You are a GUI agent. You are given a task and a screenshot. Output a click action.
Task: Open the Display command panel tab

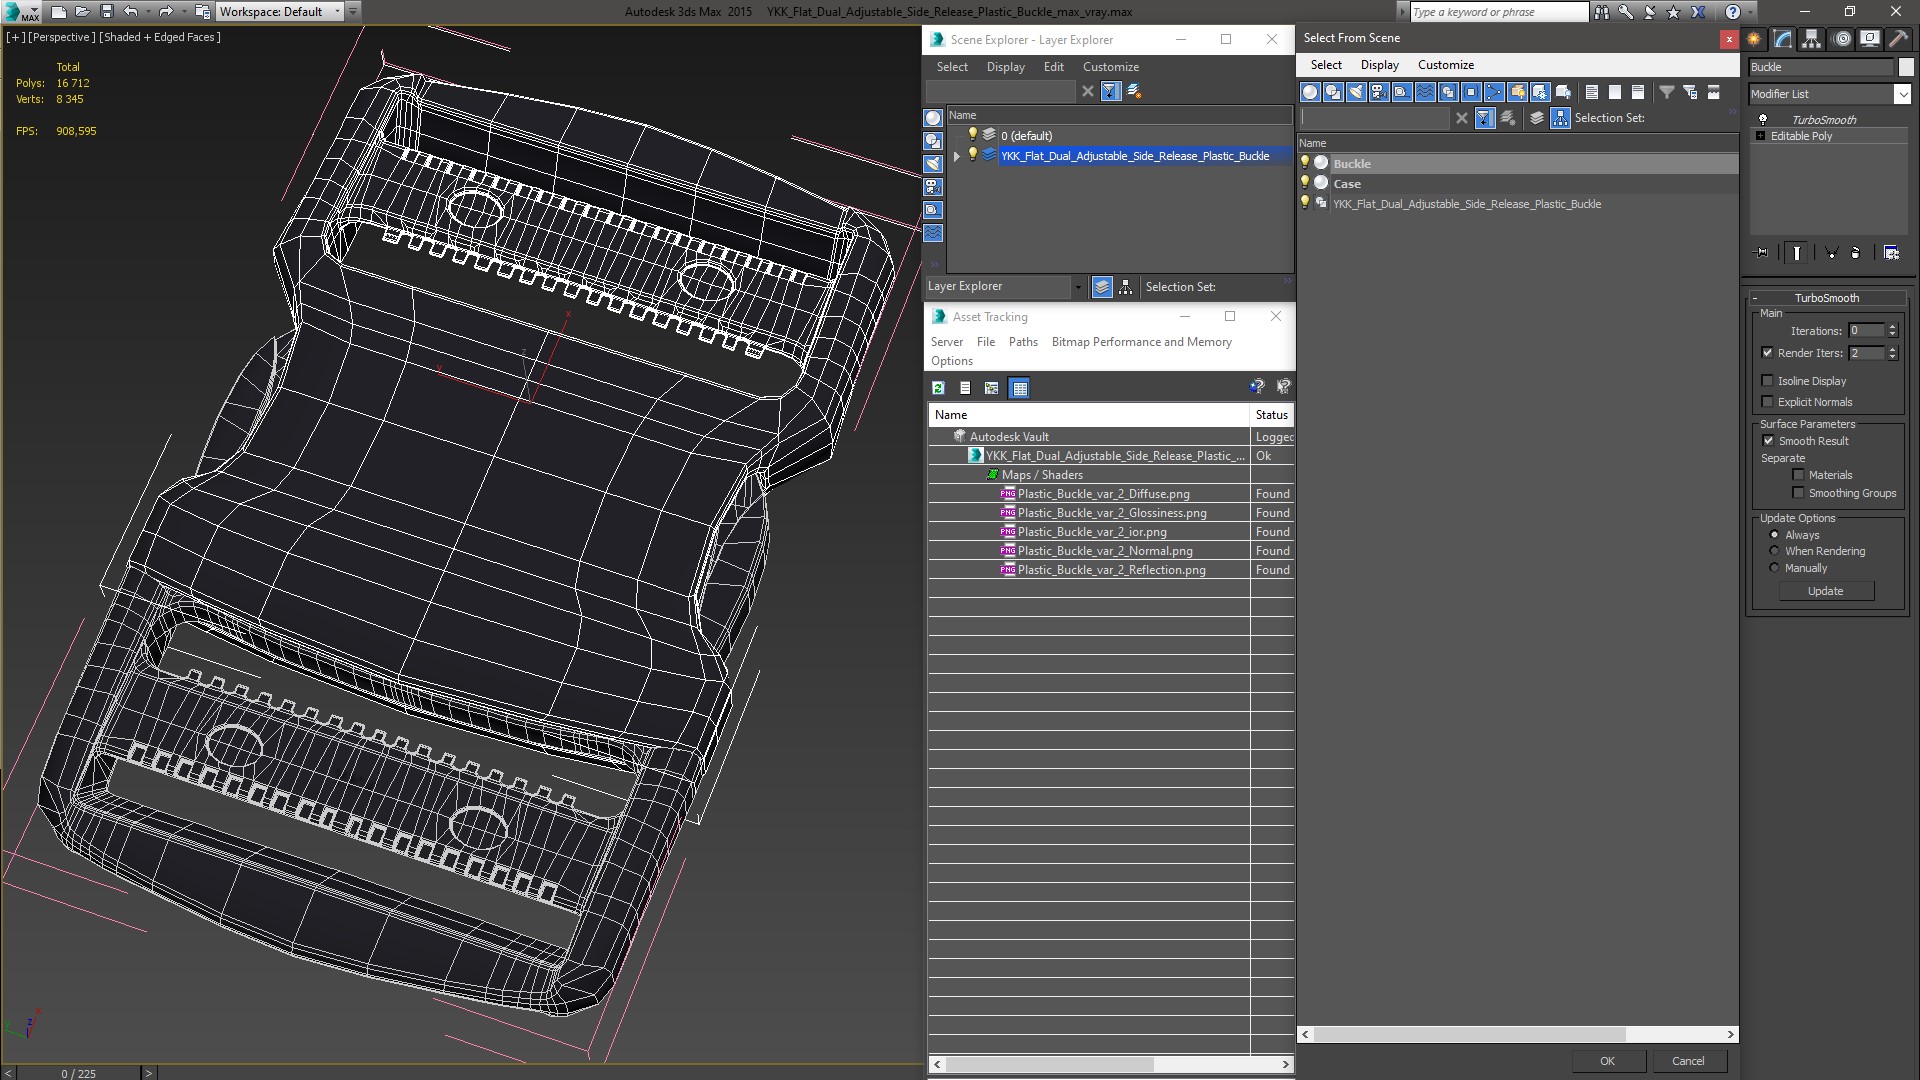[1869, 39]
